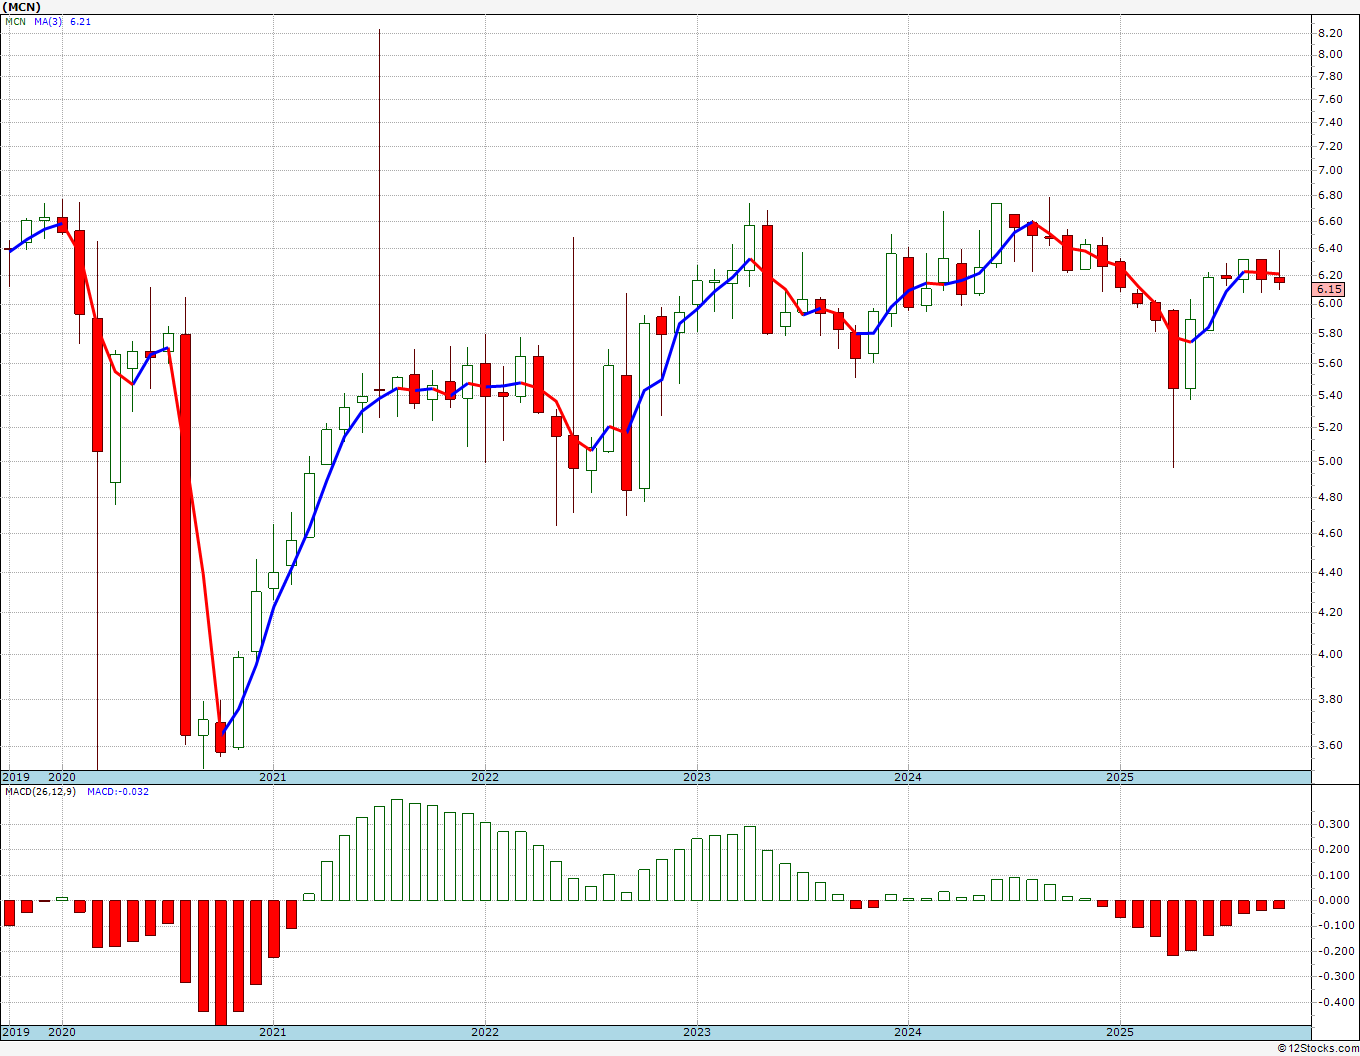The image size is (1360, 1056).
Task: Select 2021 on the price chart time axis
Action: point(273,777)
